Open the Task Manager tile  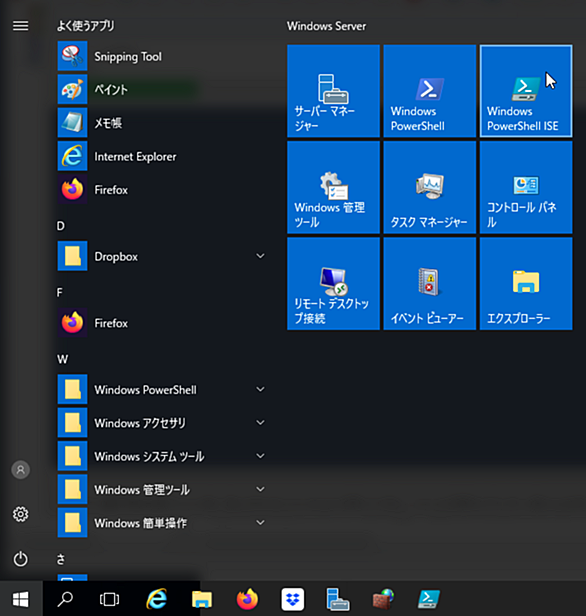point(429,187)
